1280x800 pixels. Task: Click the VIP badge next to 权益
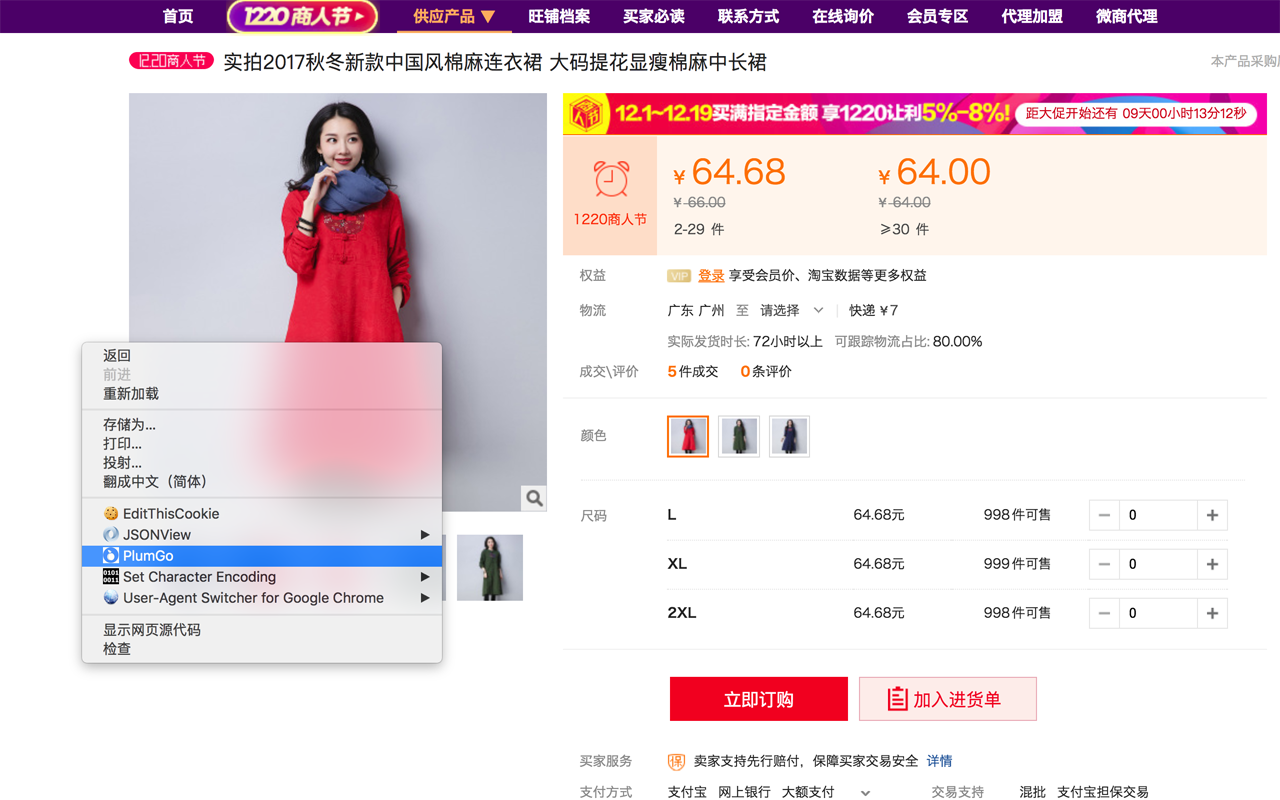pos(681,275)
